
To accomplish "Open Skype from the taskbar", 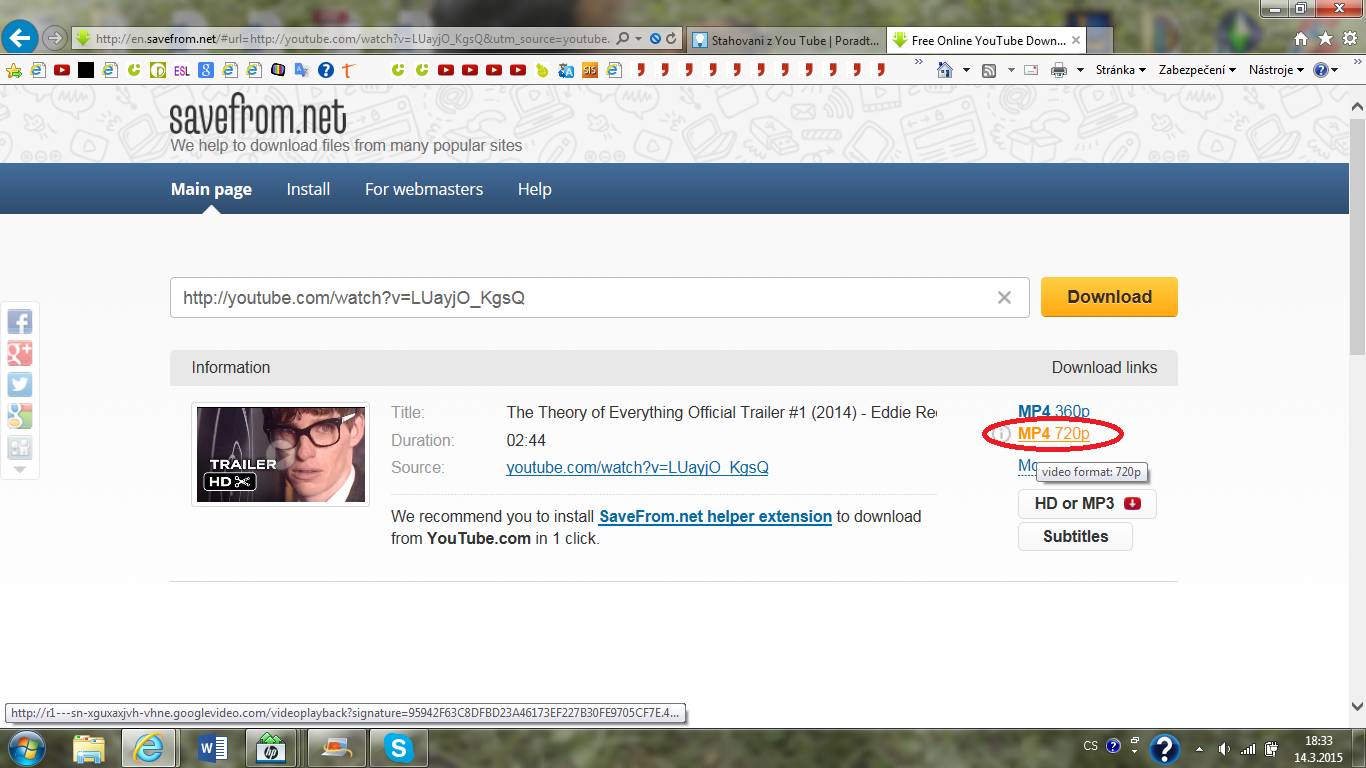I will 399,747.
